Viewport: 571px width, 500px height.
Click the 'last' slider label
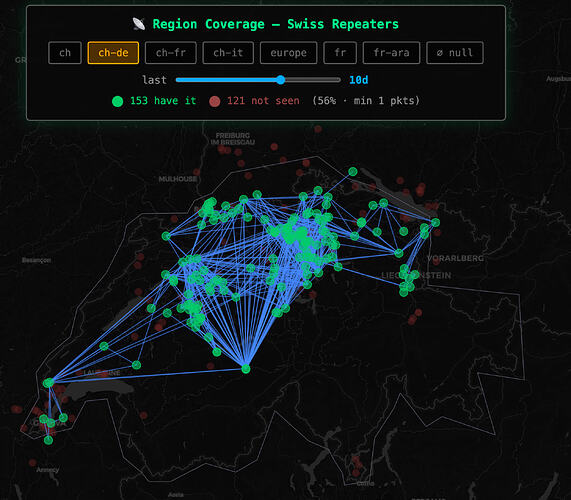pos(154,80)
